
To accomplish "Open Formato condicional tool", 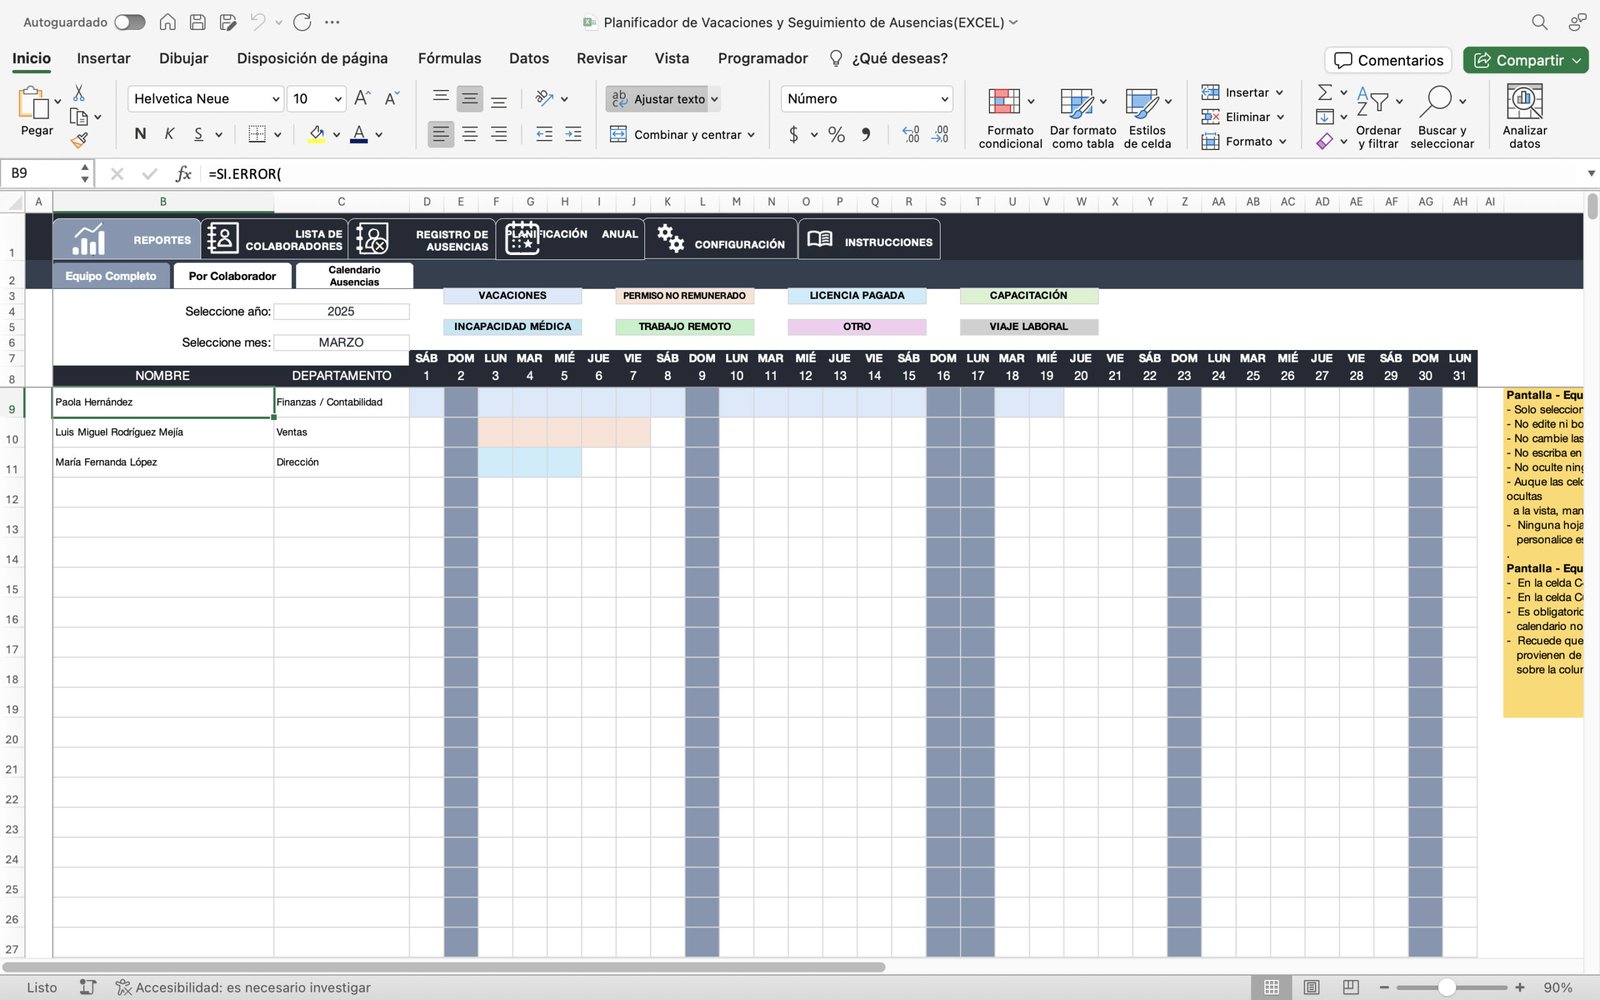I will click(1009, 117).
